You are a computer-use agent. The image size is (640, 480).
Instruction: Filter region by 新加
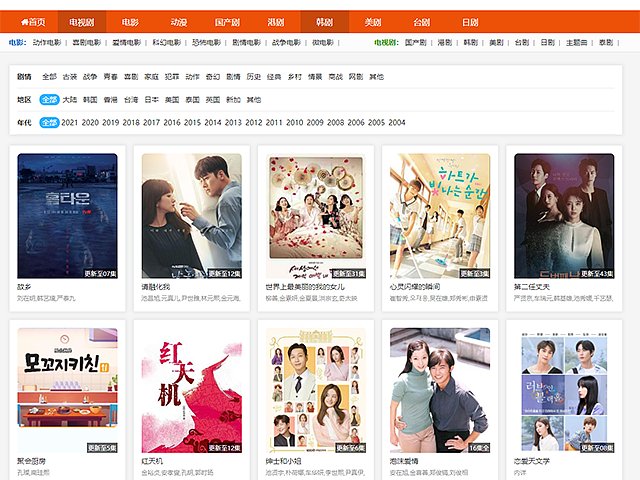(x=233, y=100)
